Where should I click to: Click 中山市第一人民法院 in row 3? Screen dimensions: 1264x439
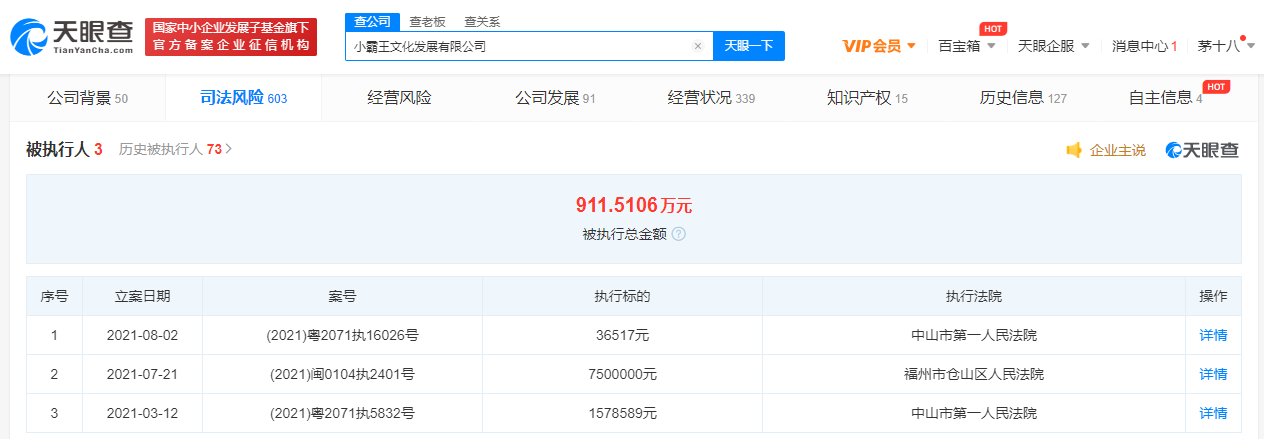973,413
